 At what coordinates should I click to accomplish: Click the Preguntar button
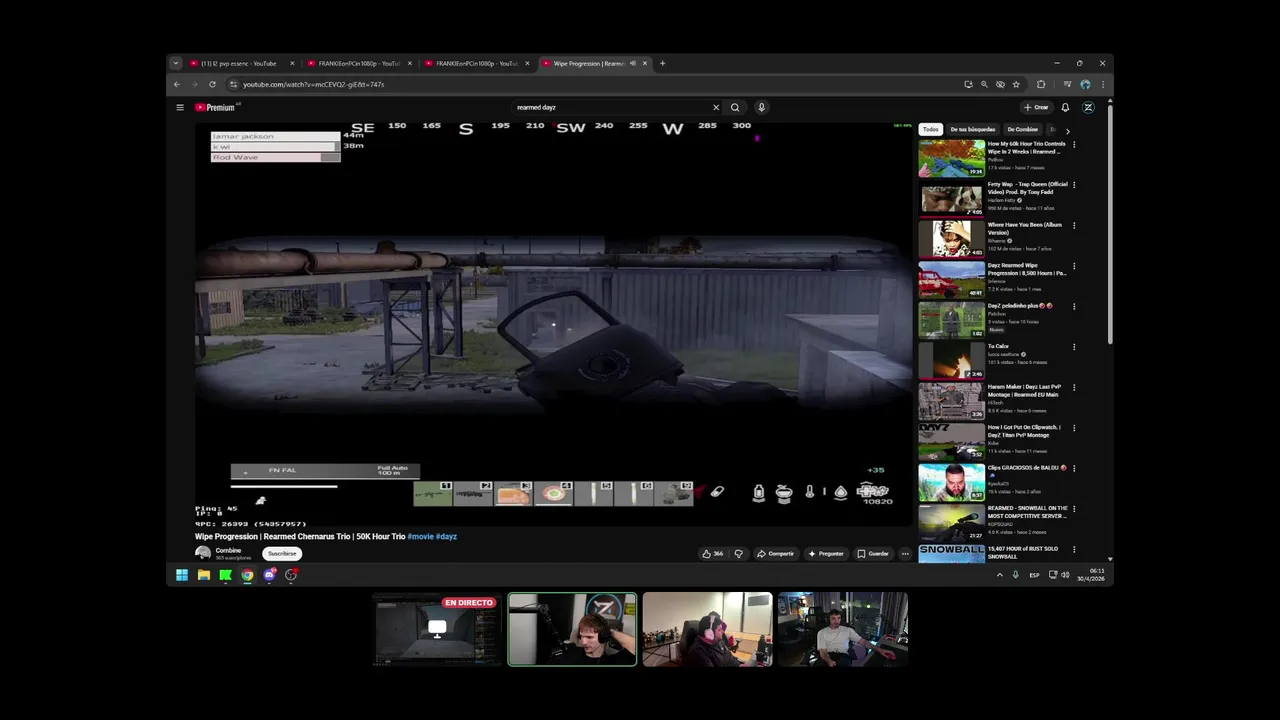pos(826,553)
